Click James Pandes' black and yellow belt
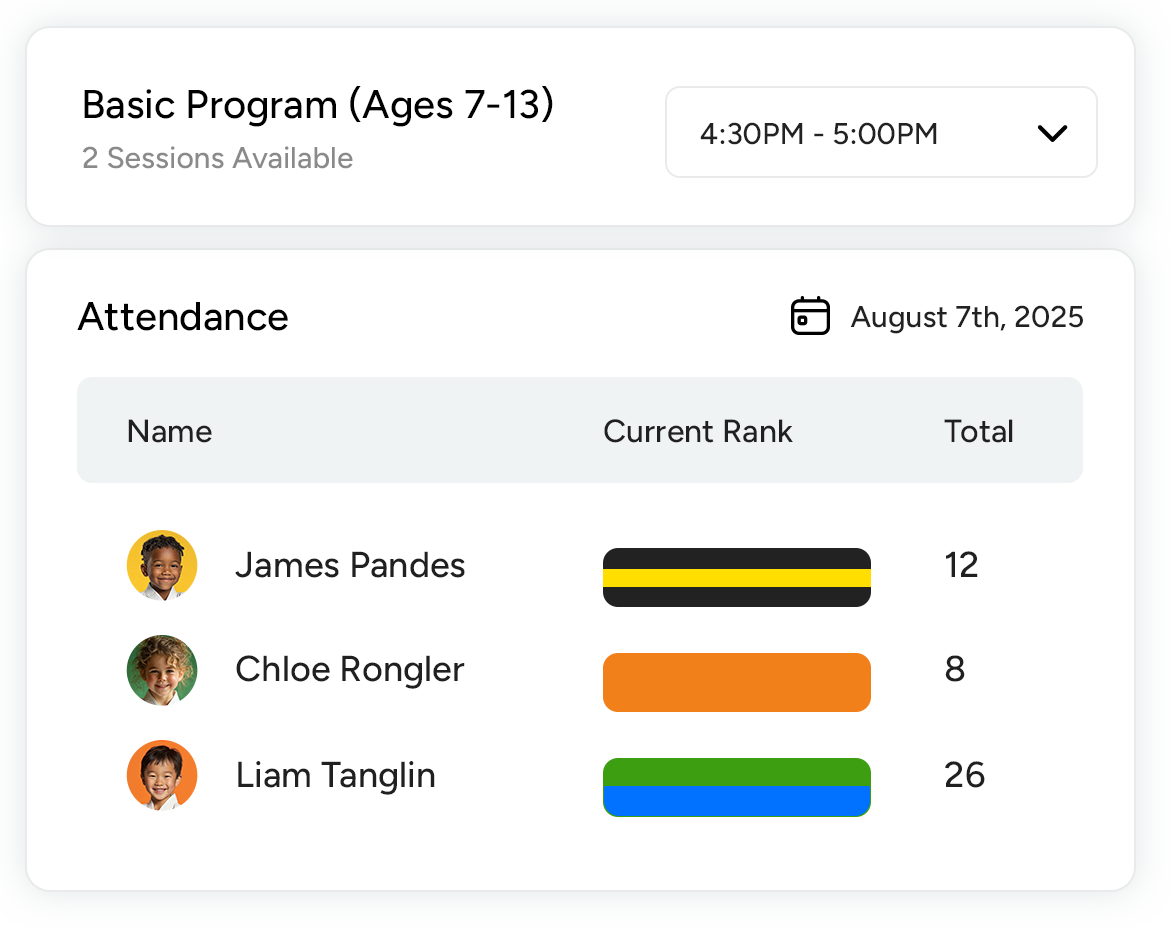Viewport: 1173px width, 929px height. (736, 577)
